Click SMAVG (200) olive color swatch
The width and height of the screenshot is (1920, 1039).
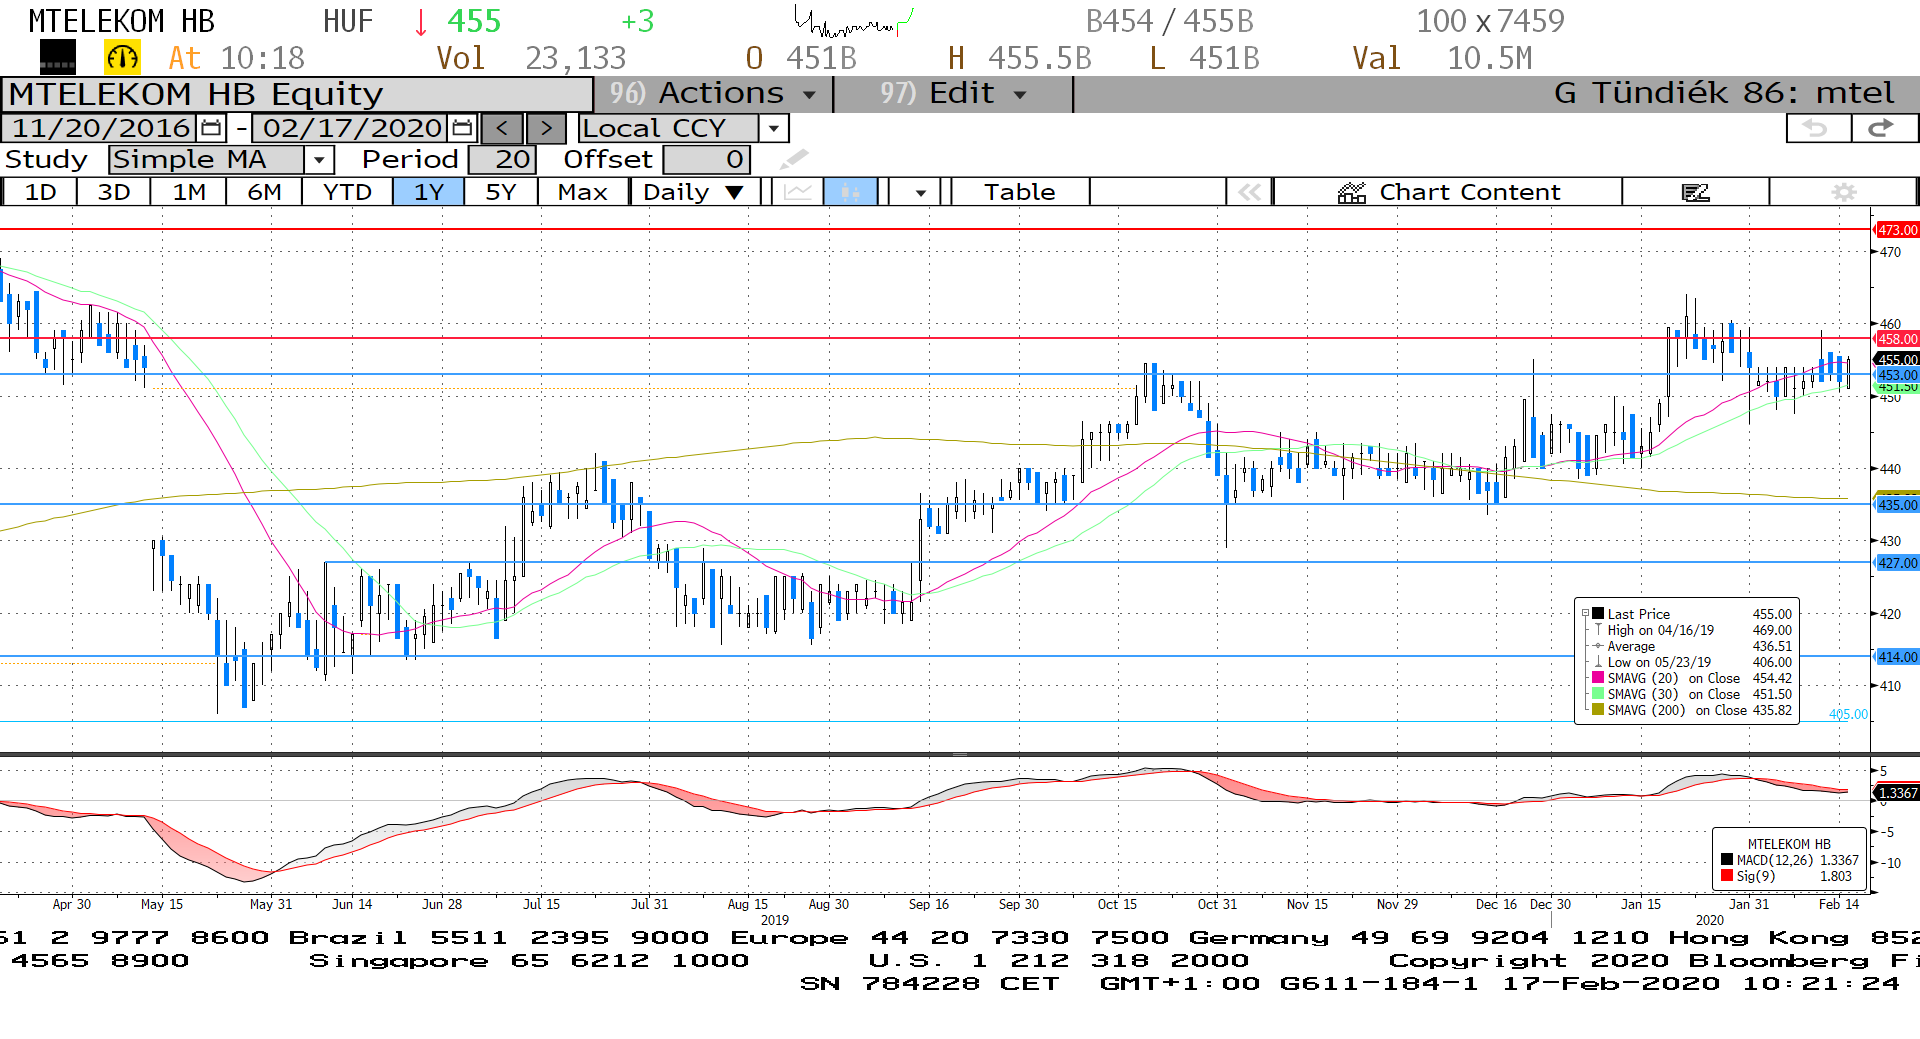point(1598,710)
